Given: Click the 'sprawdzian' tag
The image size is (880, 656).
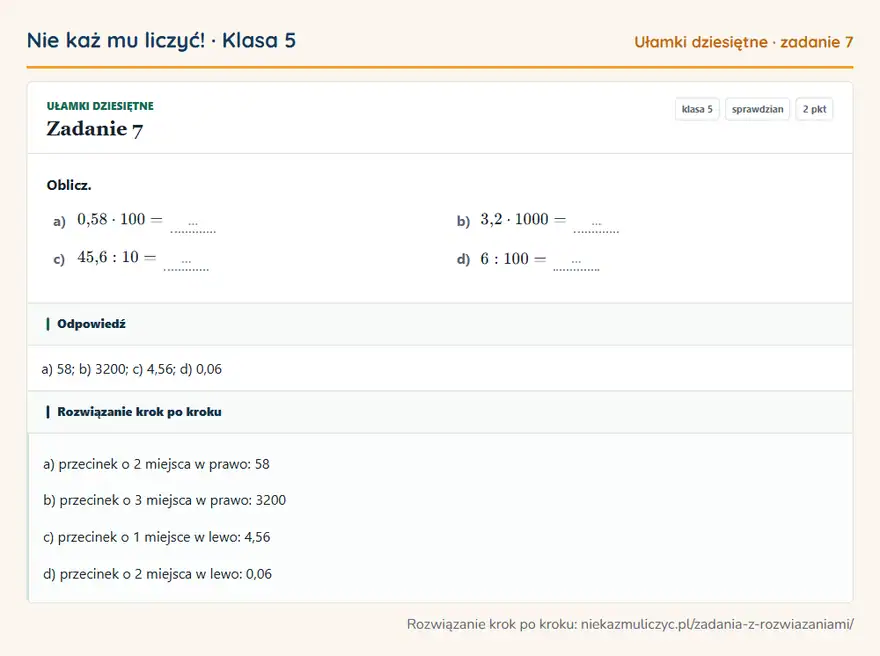Looking at the screenshot, I should coord(757,109).
